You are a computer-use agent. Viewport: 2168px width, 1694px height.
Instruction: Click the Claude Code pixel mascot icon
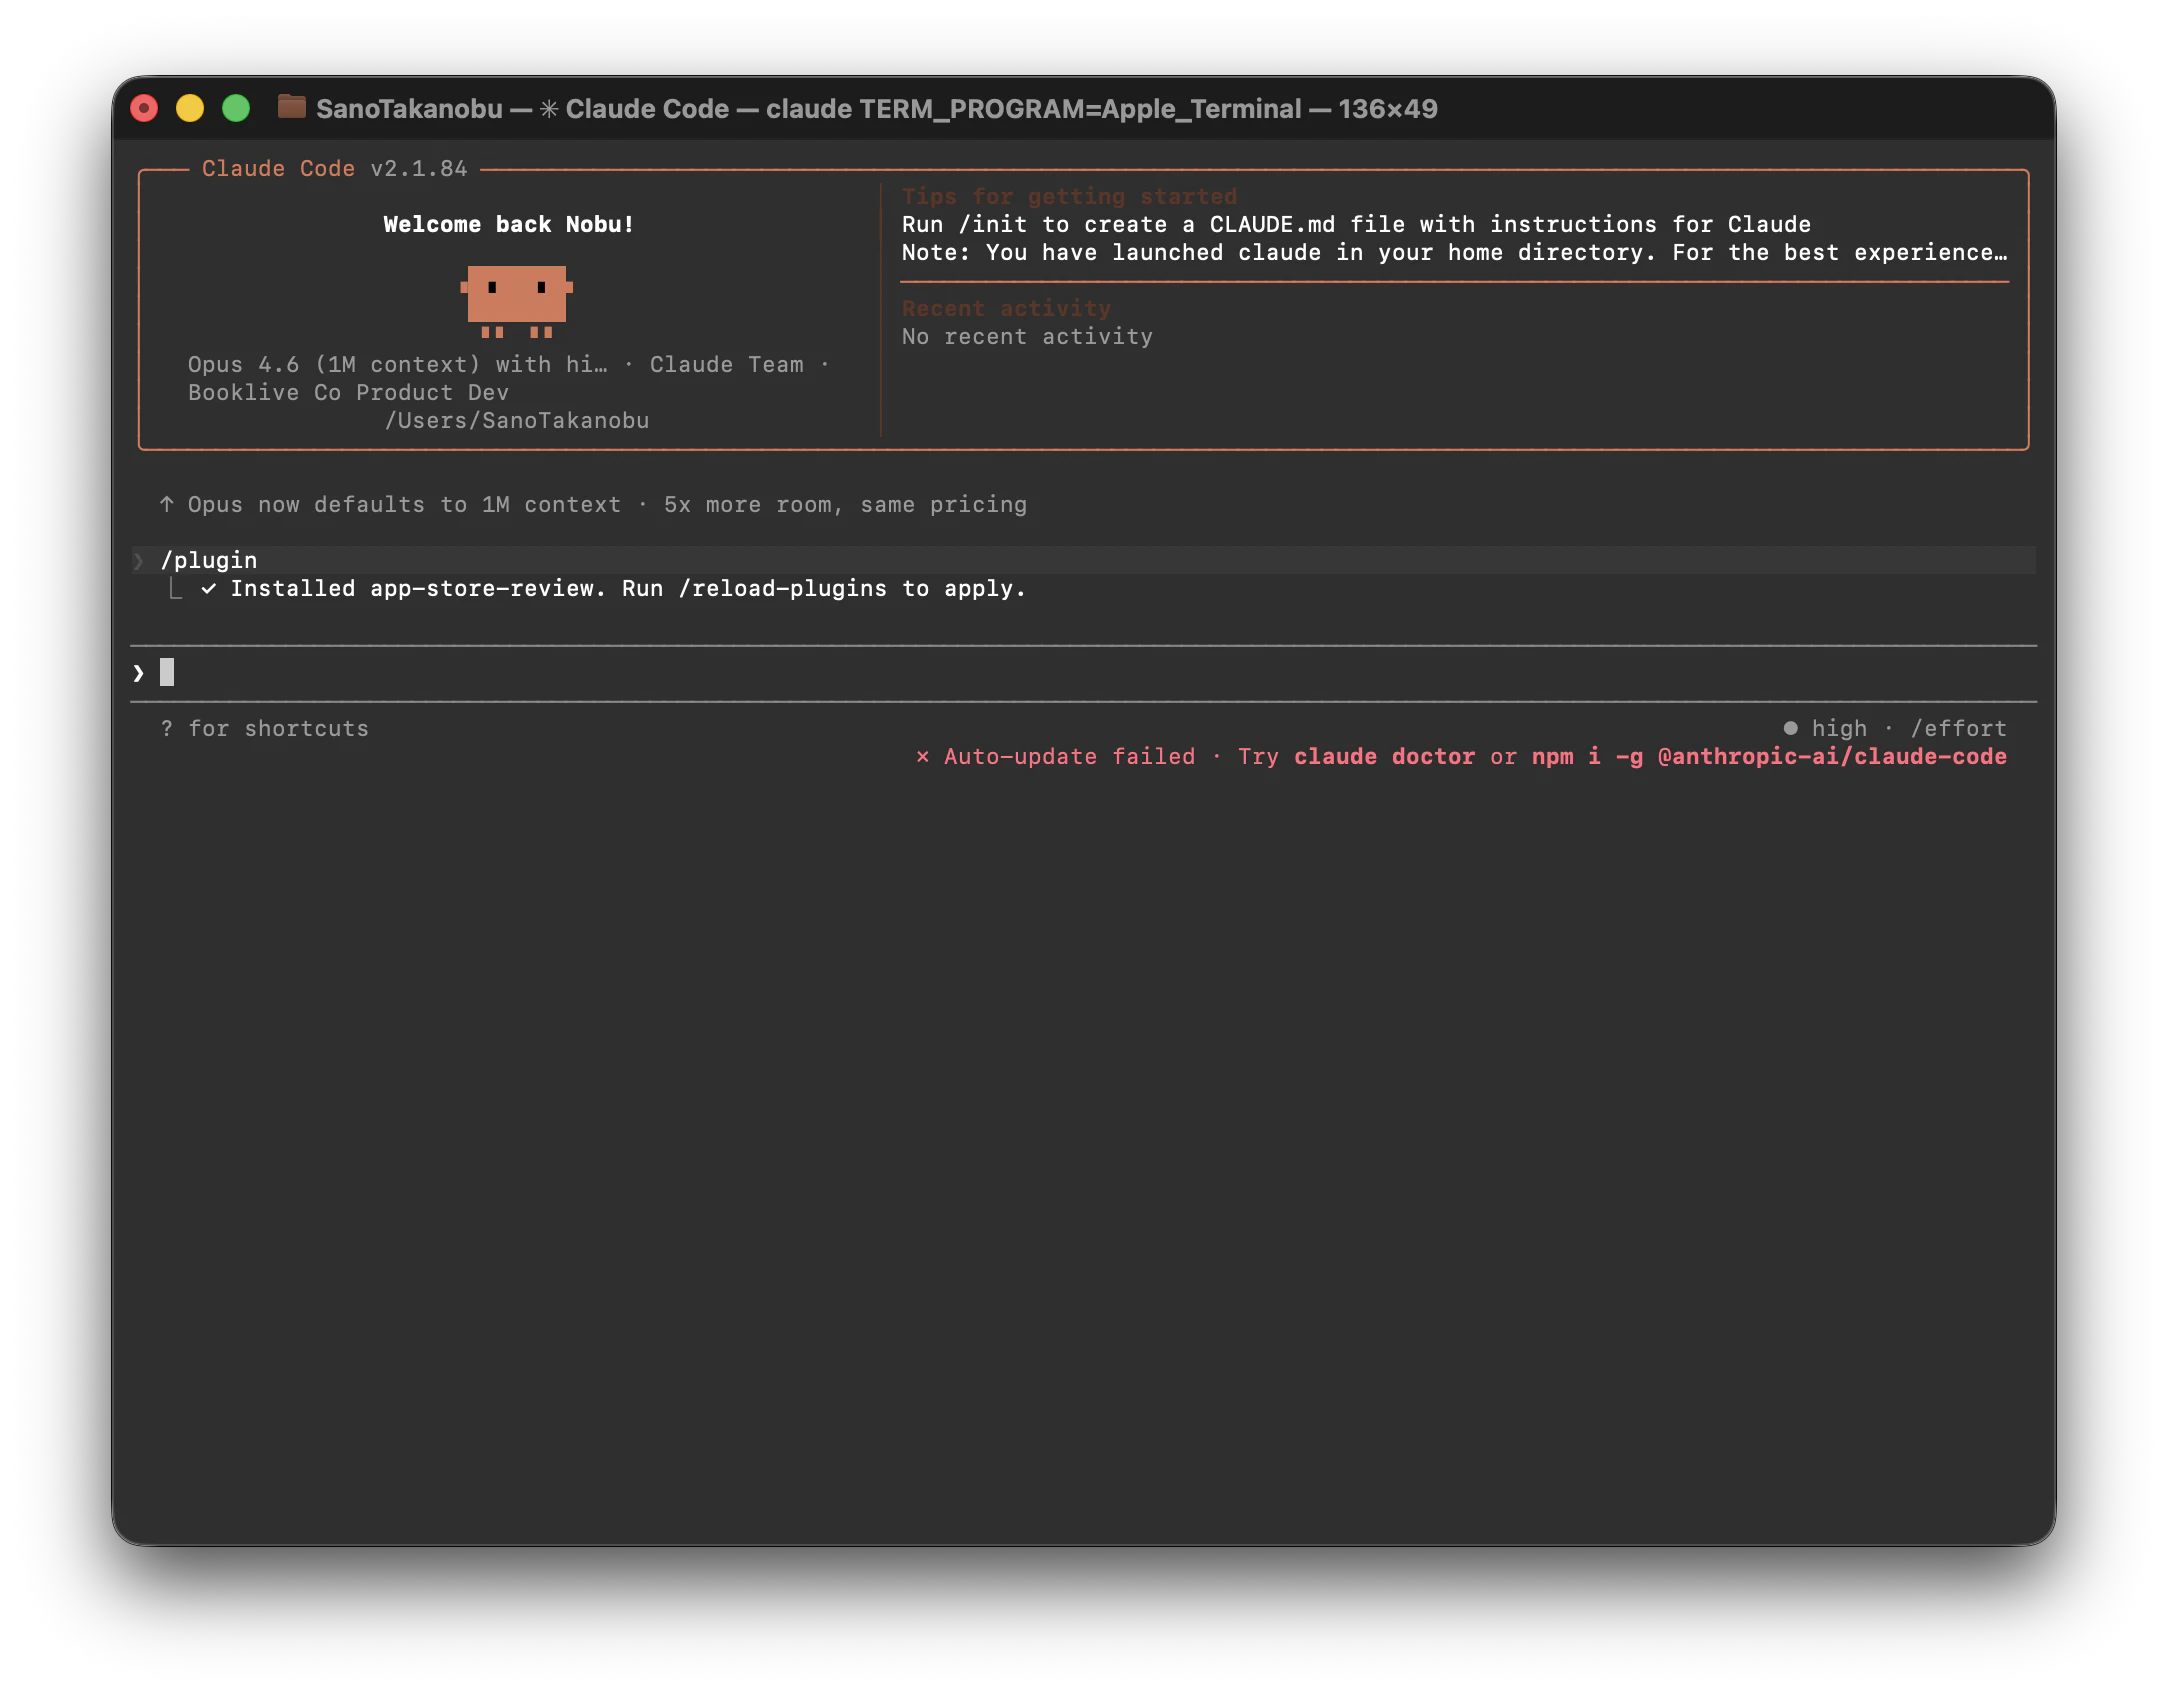(516, 300)
